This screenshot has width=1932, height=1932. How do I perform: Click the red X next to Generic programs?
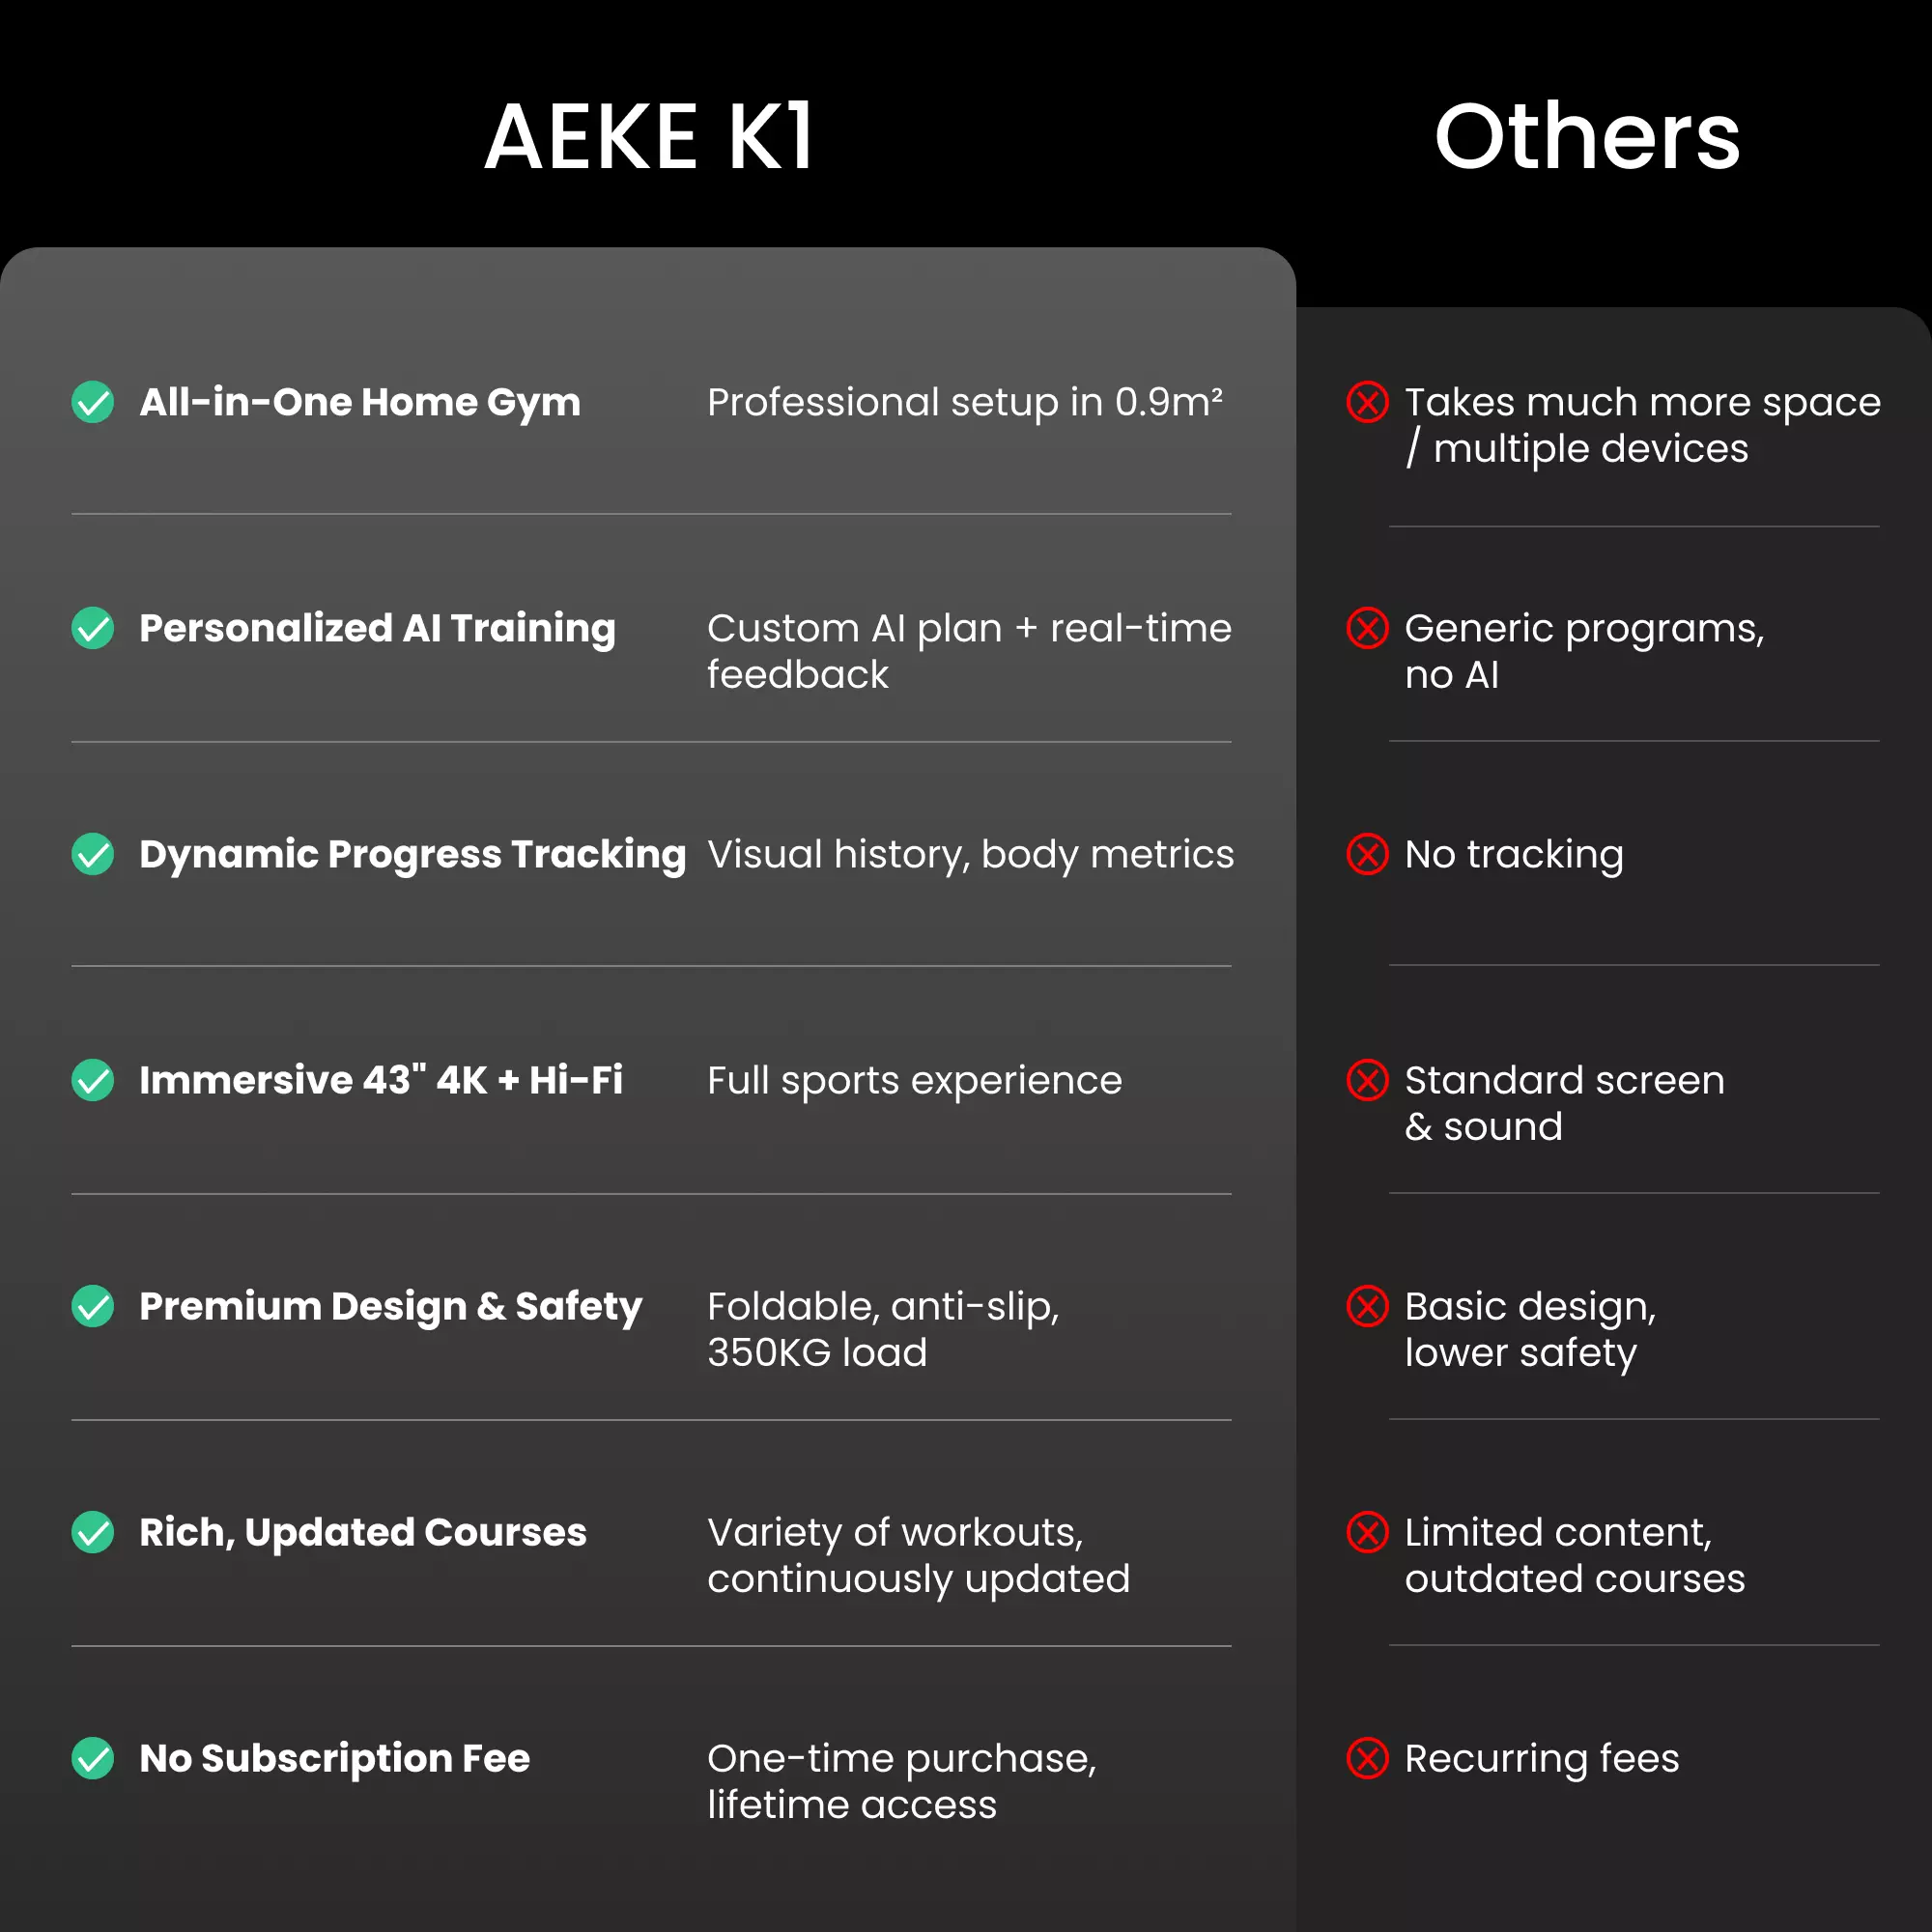pos(1367,628)
